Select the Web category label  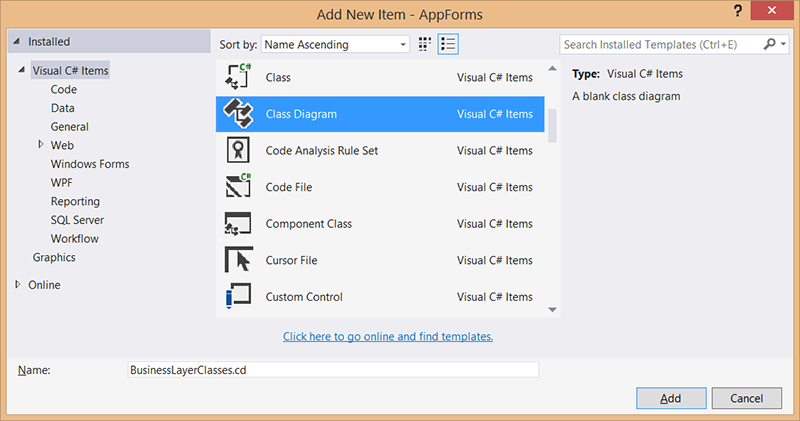coord(62,145)
